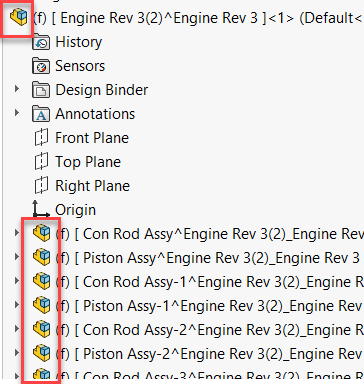
Task: Click the Con Rod Assy virtual component icon
Action: pyautogui.click(x=42, y=233)
